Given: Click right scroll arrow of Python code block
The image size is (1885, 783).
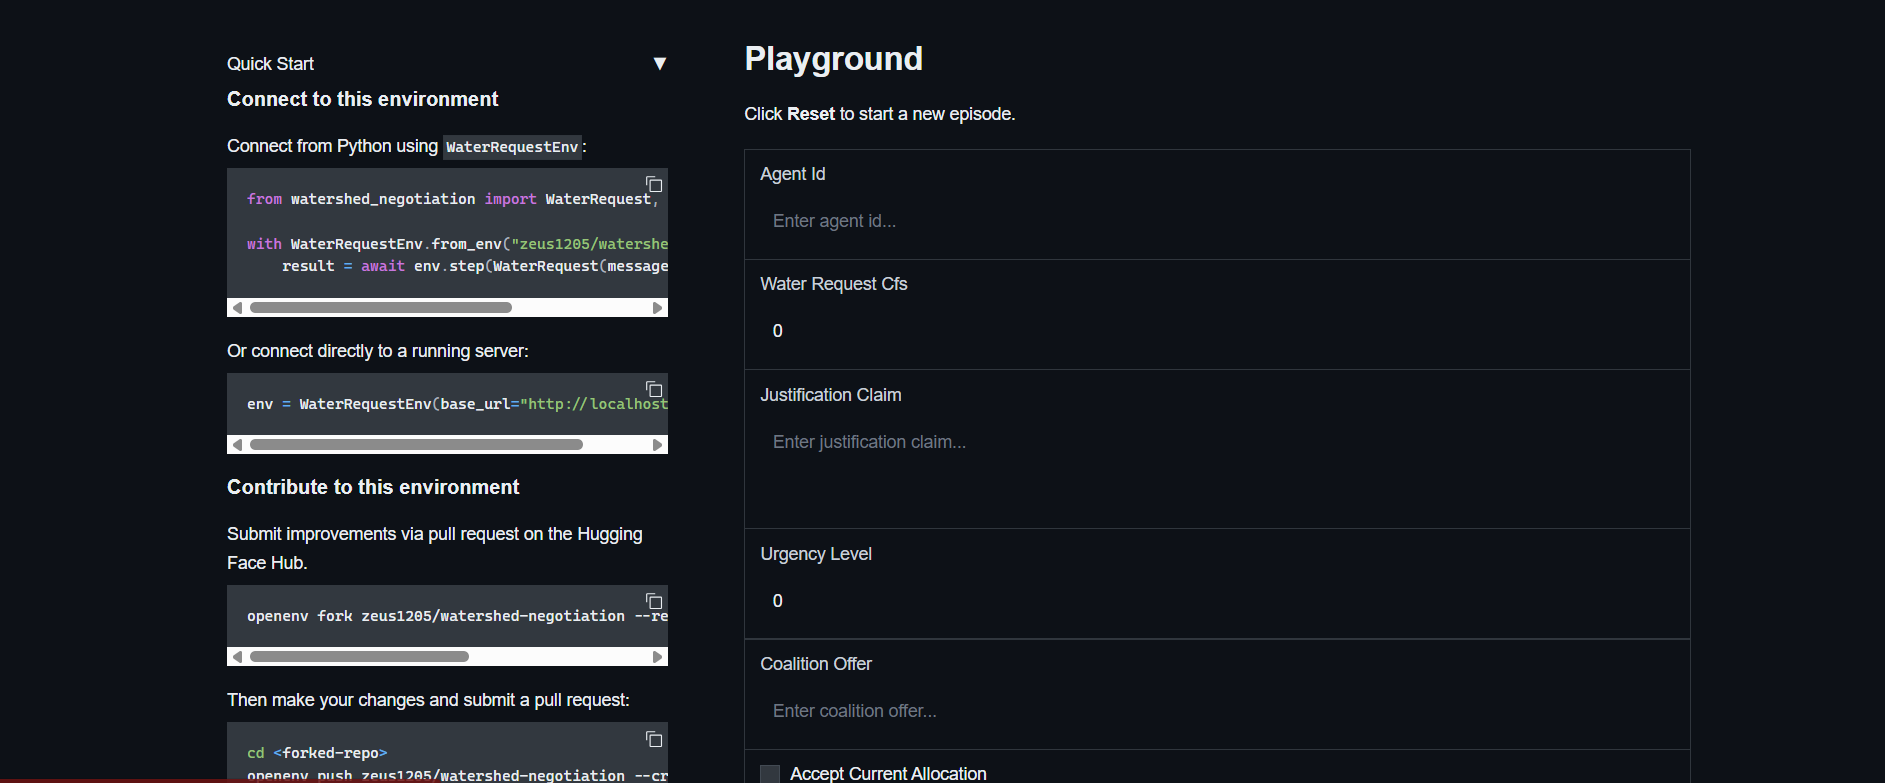Looking at the screenshot, I should 658,308.
